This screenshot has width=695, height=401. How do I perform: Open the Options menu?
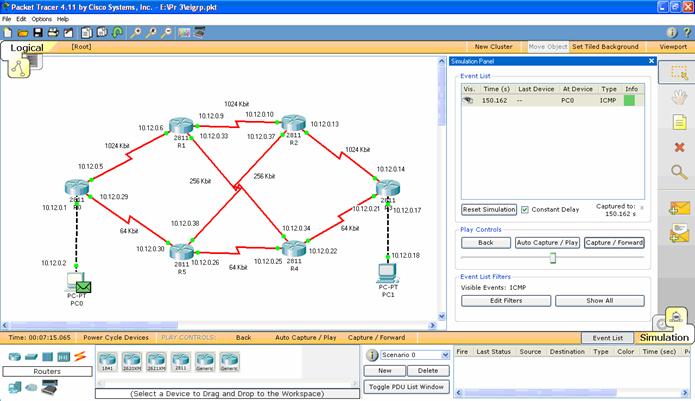tap(41, 19)
